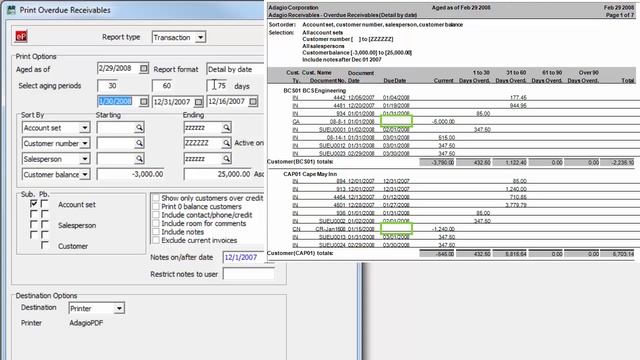
Task: Click the Page 1 of 7 text
Action: click(620, 15)
